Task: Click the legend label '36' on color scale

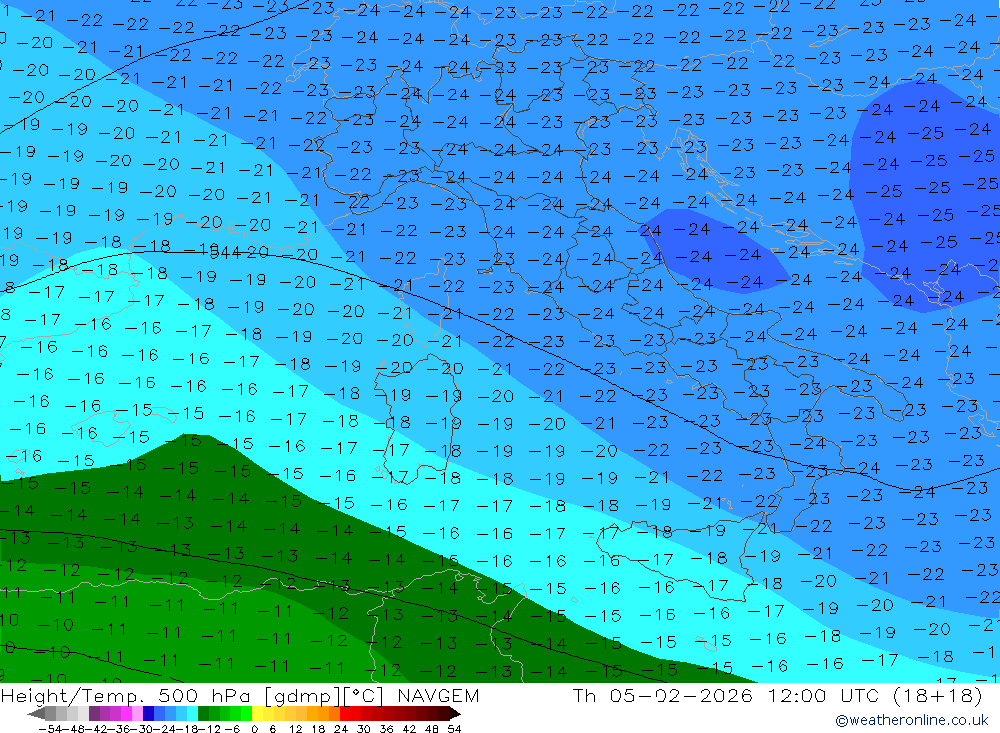Action: point(386,729)
